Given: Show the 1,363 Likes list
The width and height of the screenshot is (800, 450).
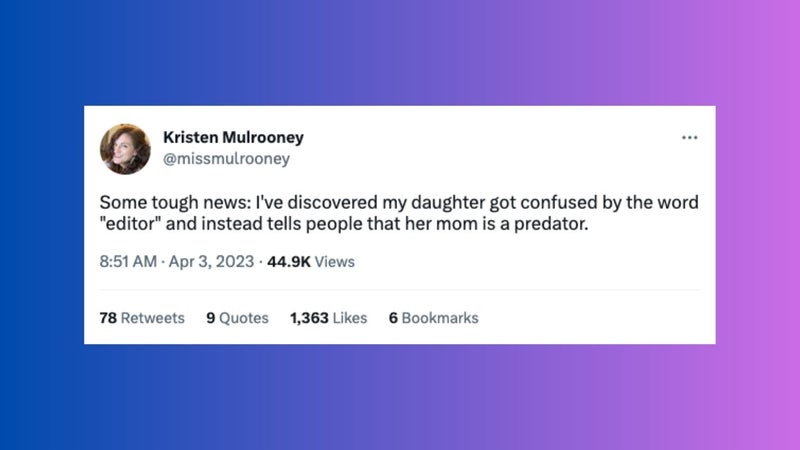Looking at the screenshot, I should click(x=329, y=318).
